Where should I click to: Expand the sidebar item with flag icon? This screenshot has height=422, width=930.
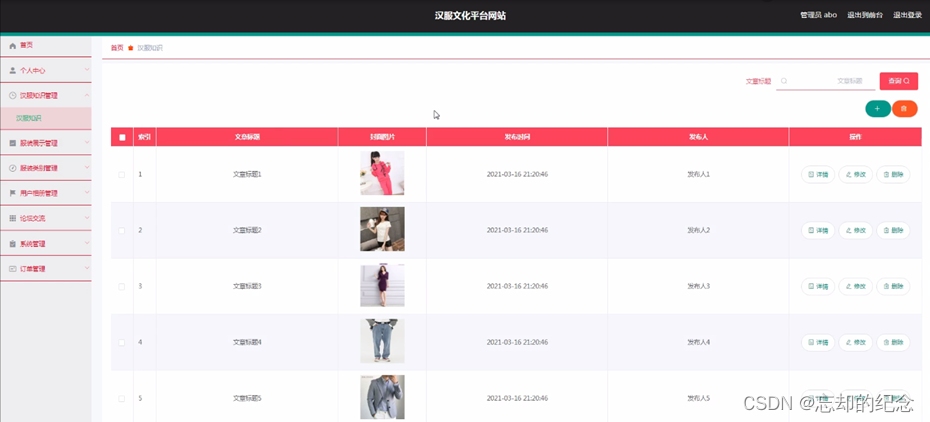[46, 193]
